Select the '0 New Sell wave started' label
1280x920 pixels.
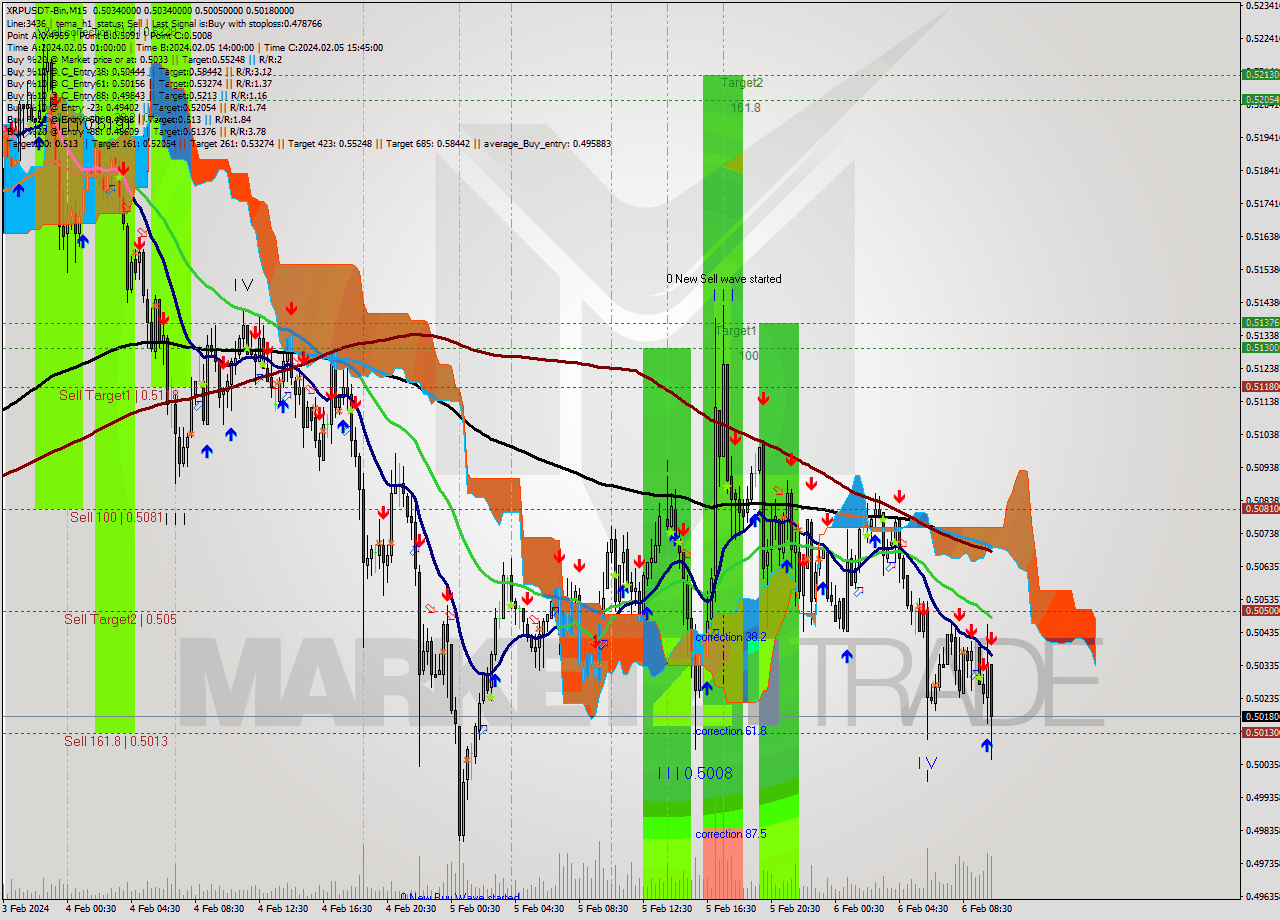click(x=724, y=279)
